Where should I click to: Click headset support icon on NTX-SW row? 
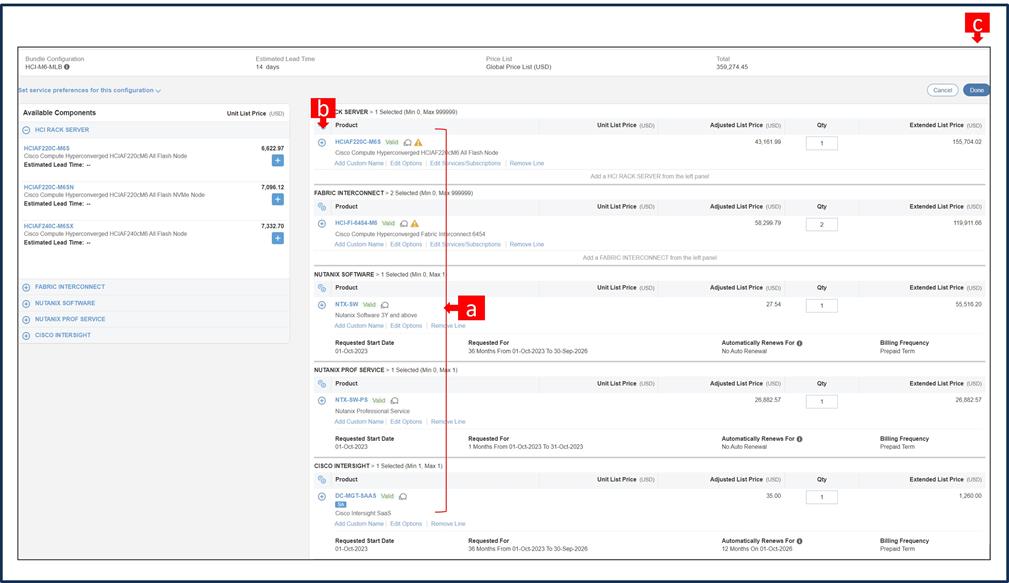(x=385, y=305)
